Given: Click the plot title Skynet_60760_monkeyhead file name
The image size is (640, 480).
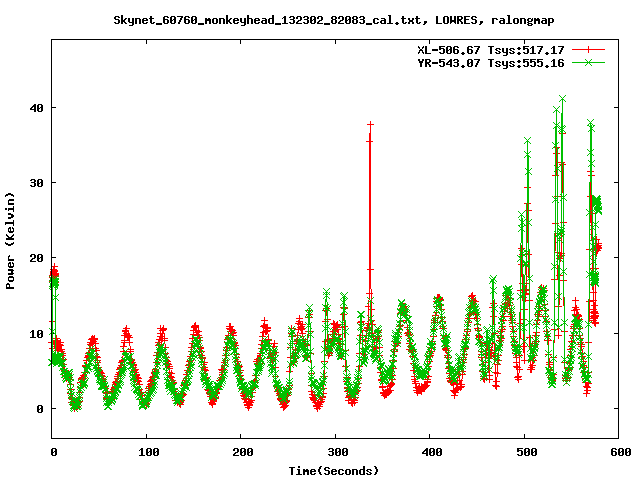Looking at the screenshot, I should click(x=267, y=20).
